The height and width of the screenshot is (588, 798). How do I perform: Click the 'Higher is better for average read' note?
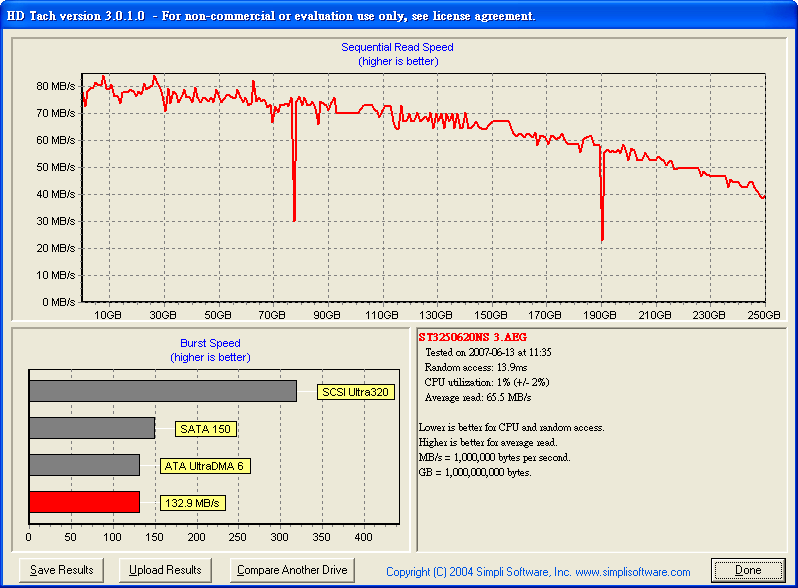[488, 442]
